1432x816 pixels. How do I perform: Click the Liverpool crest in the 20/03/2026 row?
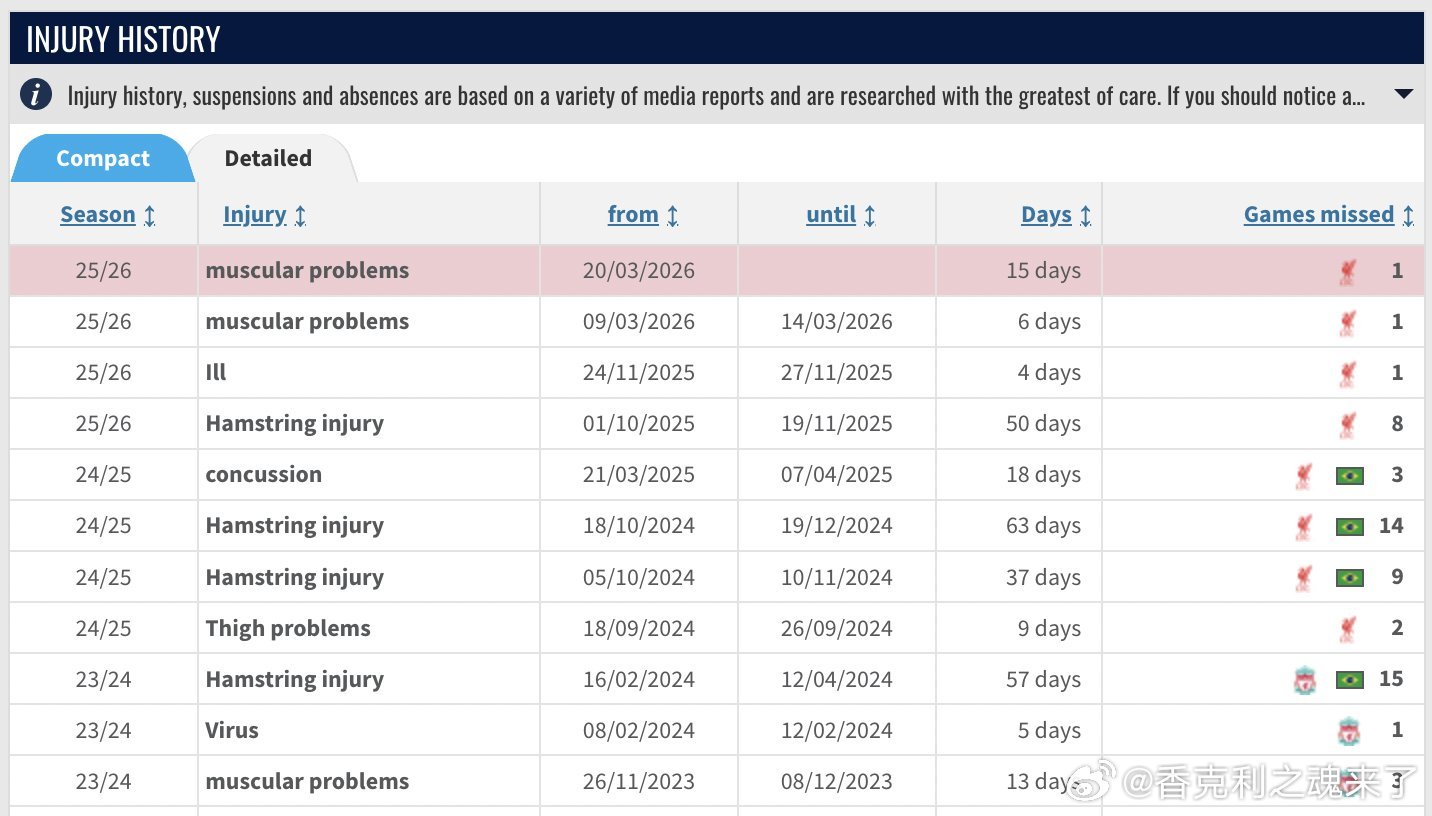coord(1348,271)
